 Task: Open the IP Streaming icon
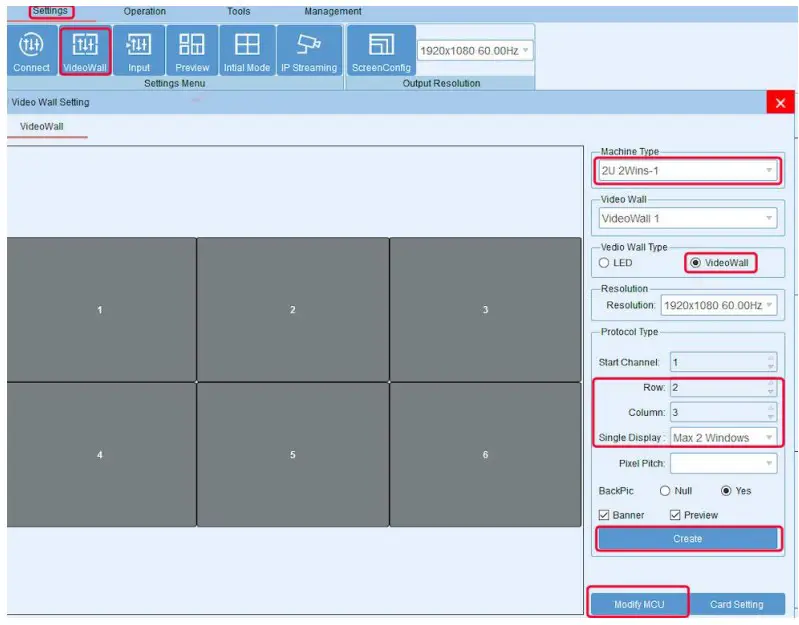(309, 50)
